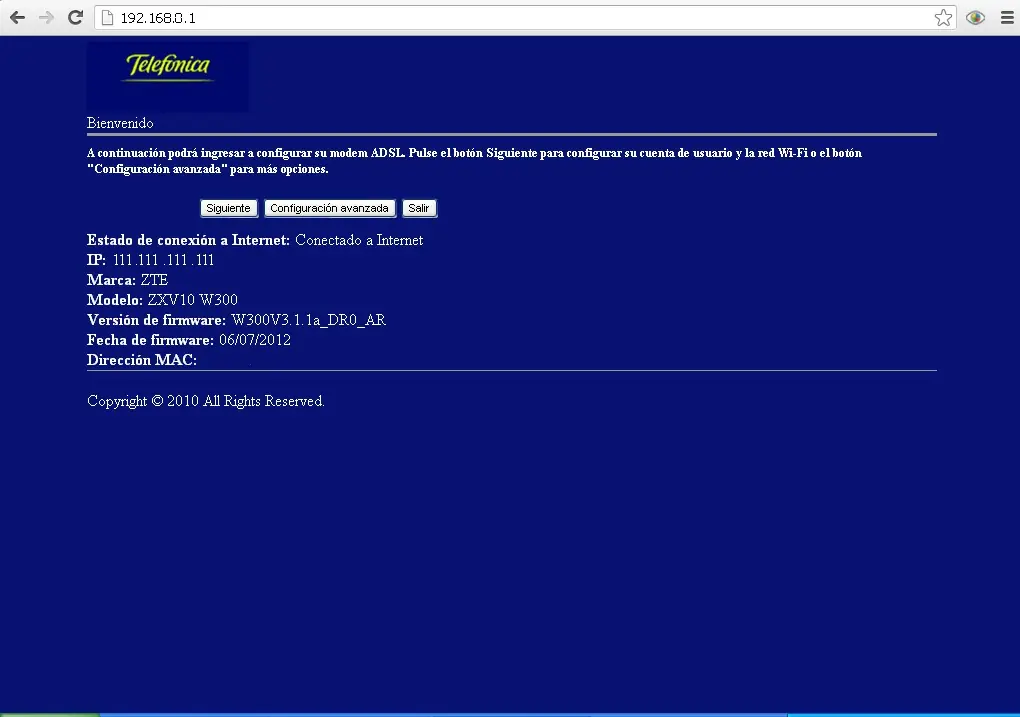Click the model text ZXV10 W300
The width and height of the screenshot is (1020, 717).
pos(193,300)
